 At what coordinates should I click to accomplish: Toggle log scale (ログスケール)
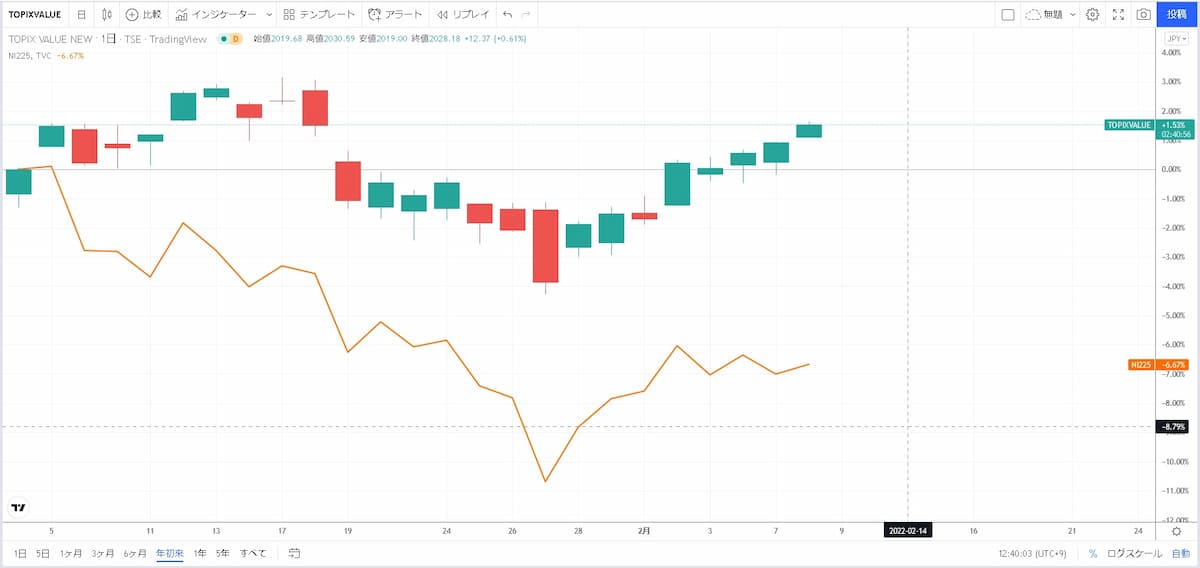1134,553
